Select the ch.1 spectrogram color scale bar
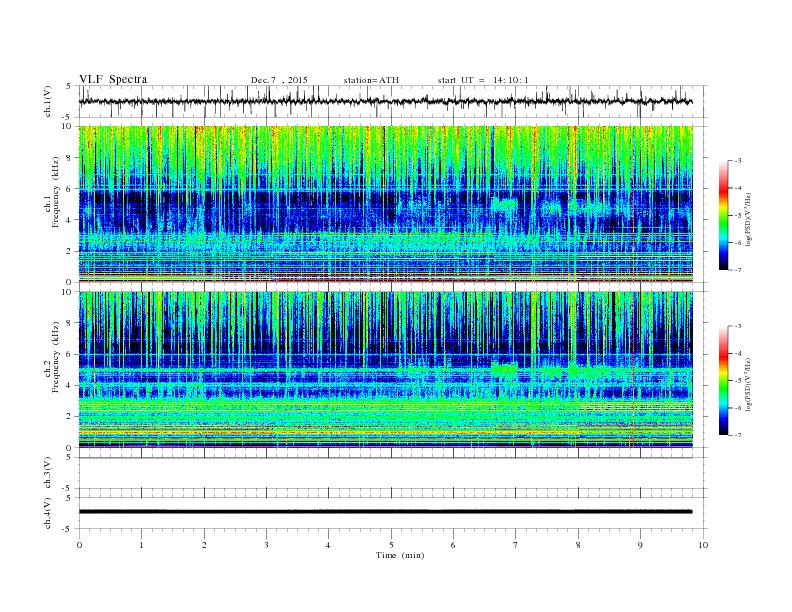Image resolution: width=792 pixels, height=612 pixels. pyautogui.click(x=724, y=215)
